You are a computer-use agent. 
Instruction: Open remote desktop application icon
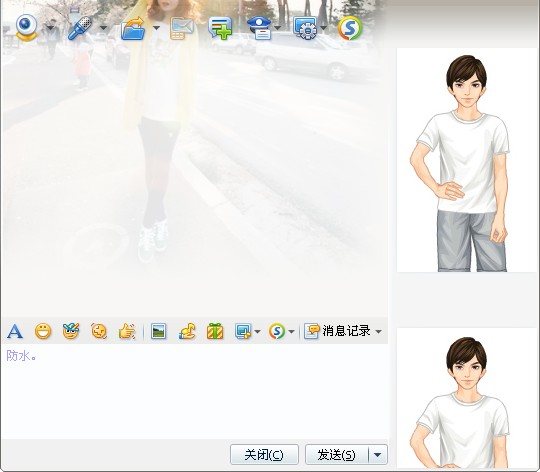pos(305,29)
